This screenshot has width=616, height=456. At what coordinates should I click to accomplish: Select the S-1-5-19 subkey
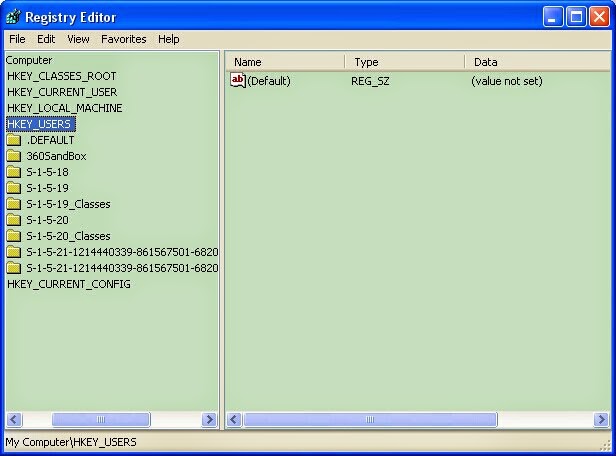[47, 188]
